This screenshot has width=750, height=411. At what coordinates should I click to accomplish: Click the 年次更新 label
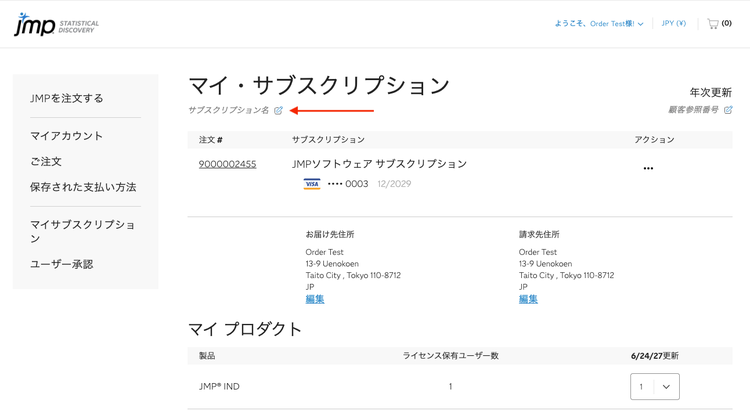(x=711, y=92)
